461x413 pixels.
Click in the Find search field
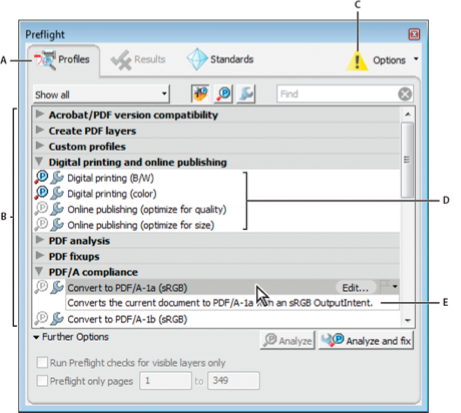click(337, 94)
